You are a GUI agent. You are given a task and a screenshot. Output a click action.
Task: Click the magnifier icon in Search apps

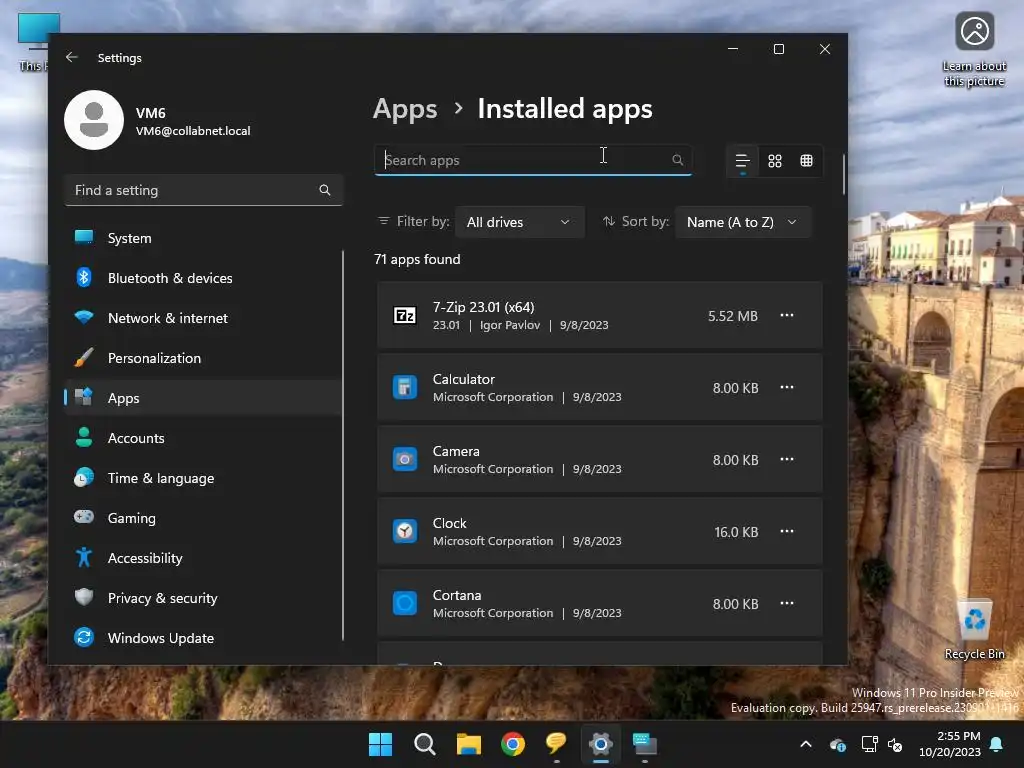677,160
